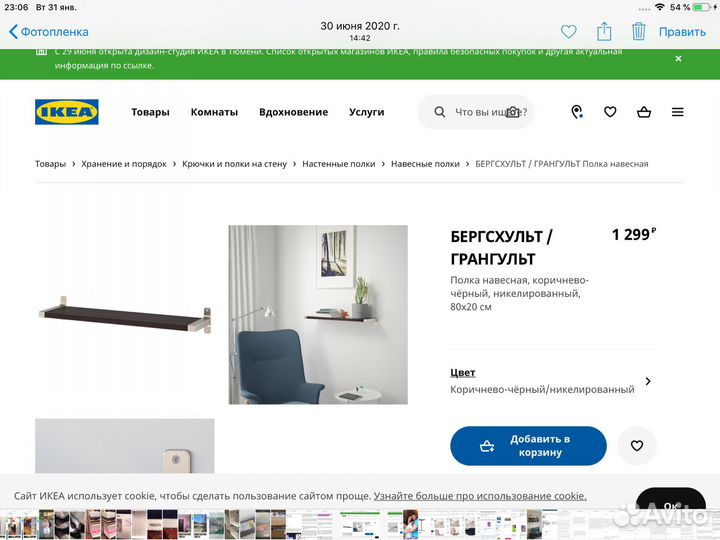Click the Wi-Fi icon in status bar
Screen dimensions: 720x540
tap(660, 7)
